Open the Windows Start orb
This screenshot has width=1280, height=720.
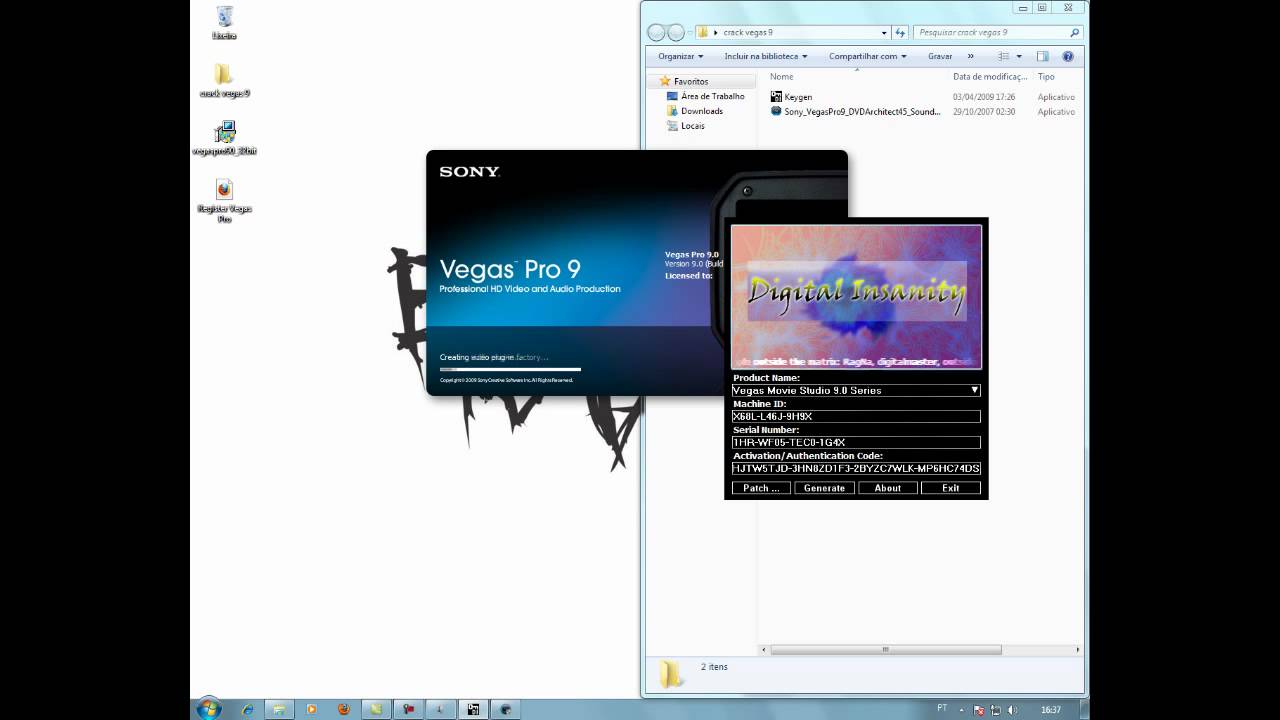(x=209, y=708)
